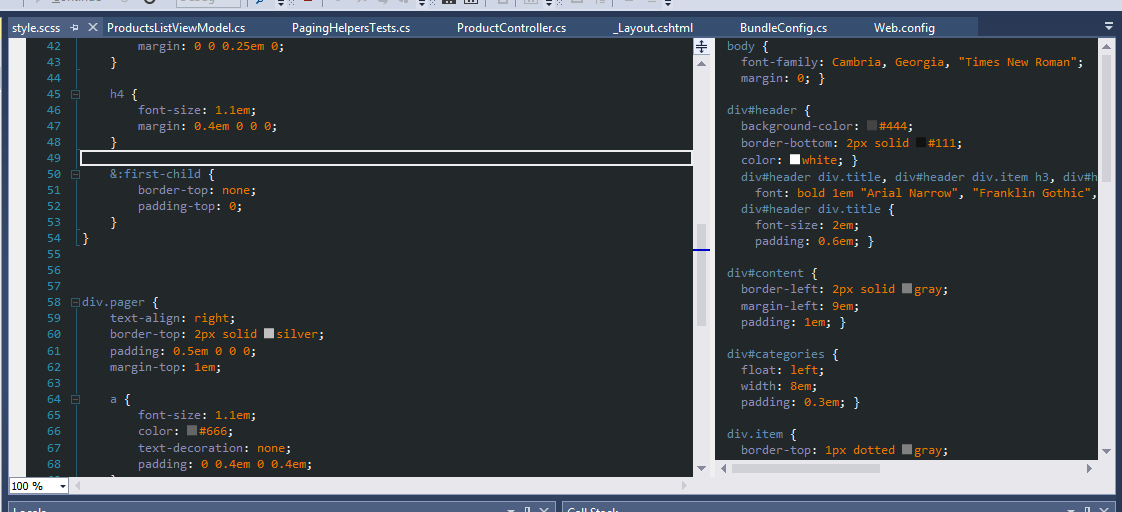Image resolution: width=1122 pixels, height=512 pixels.
Task: Click the 'text-align: right;' line
Action: tap(172, 318)
